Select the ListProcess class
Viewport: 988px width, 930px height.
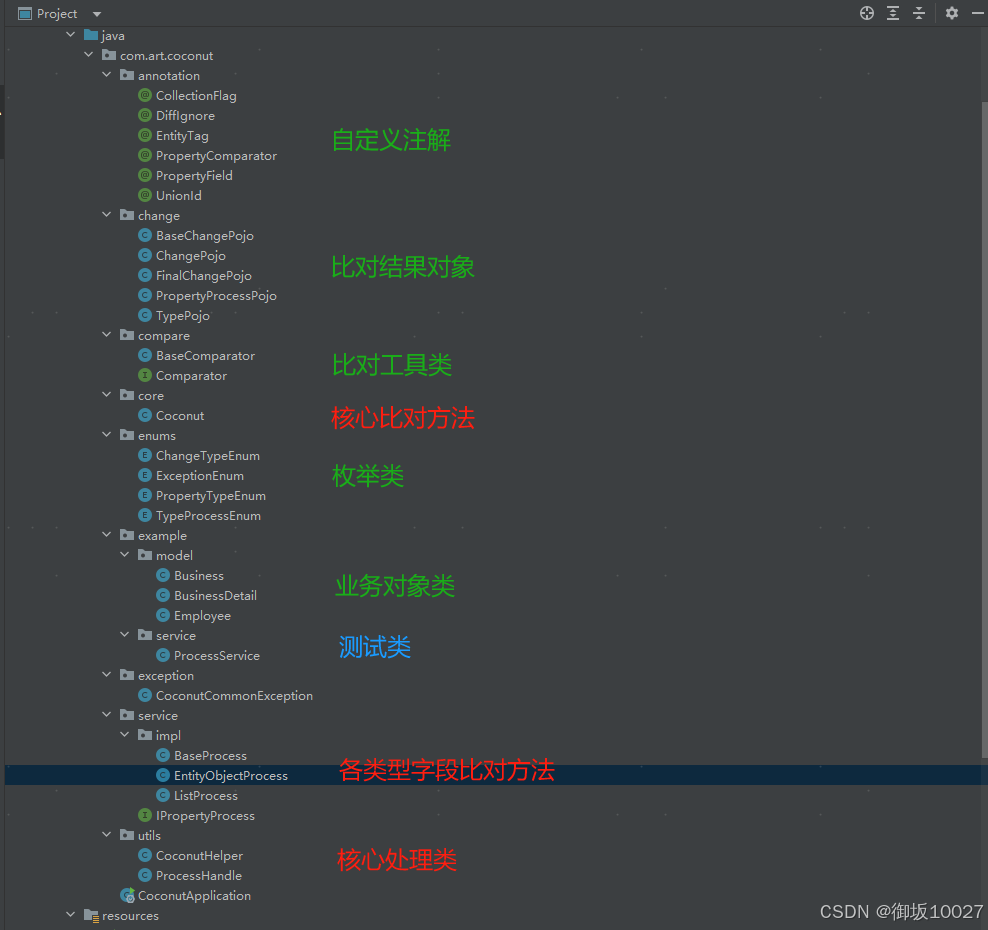click(x=206, y=796)
